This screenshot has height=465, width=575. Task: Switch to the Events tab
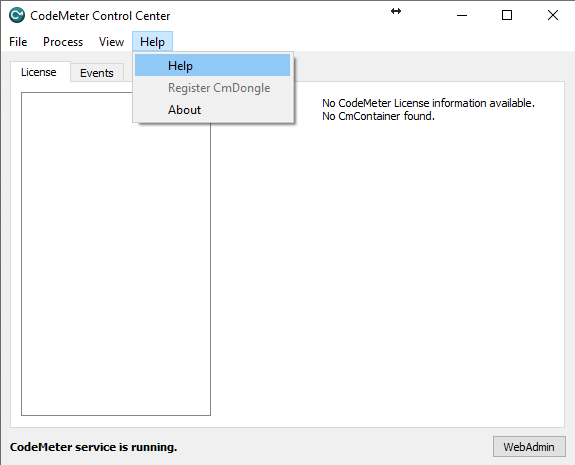pos(97,73)
